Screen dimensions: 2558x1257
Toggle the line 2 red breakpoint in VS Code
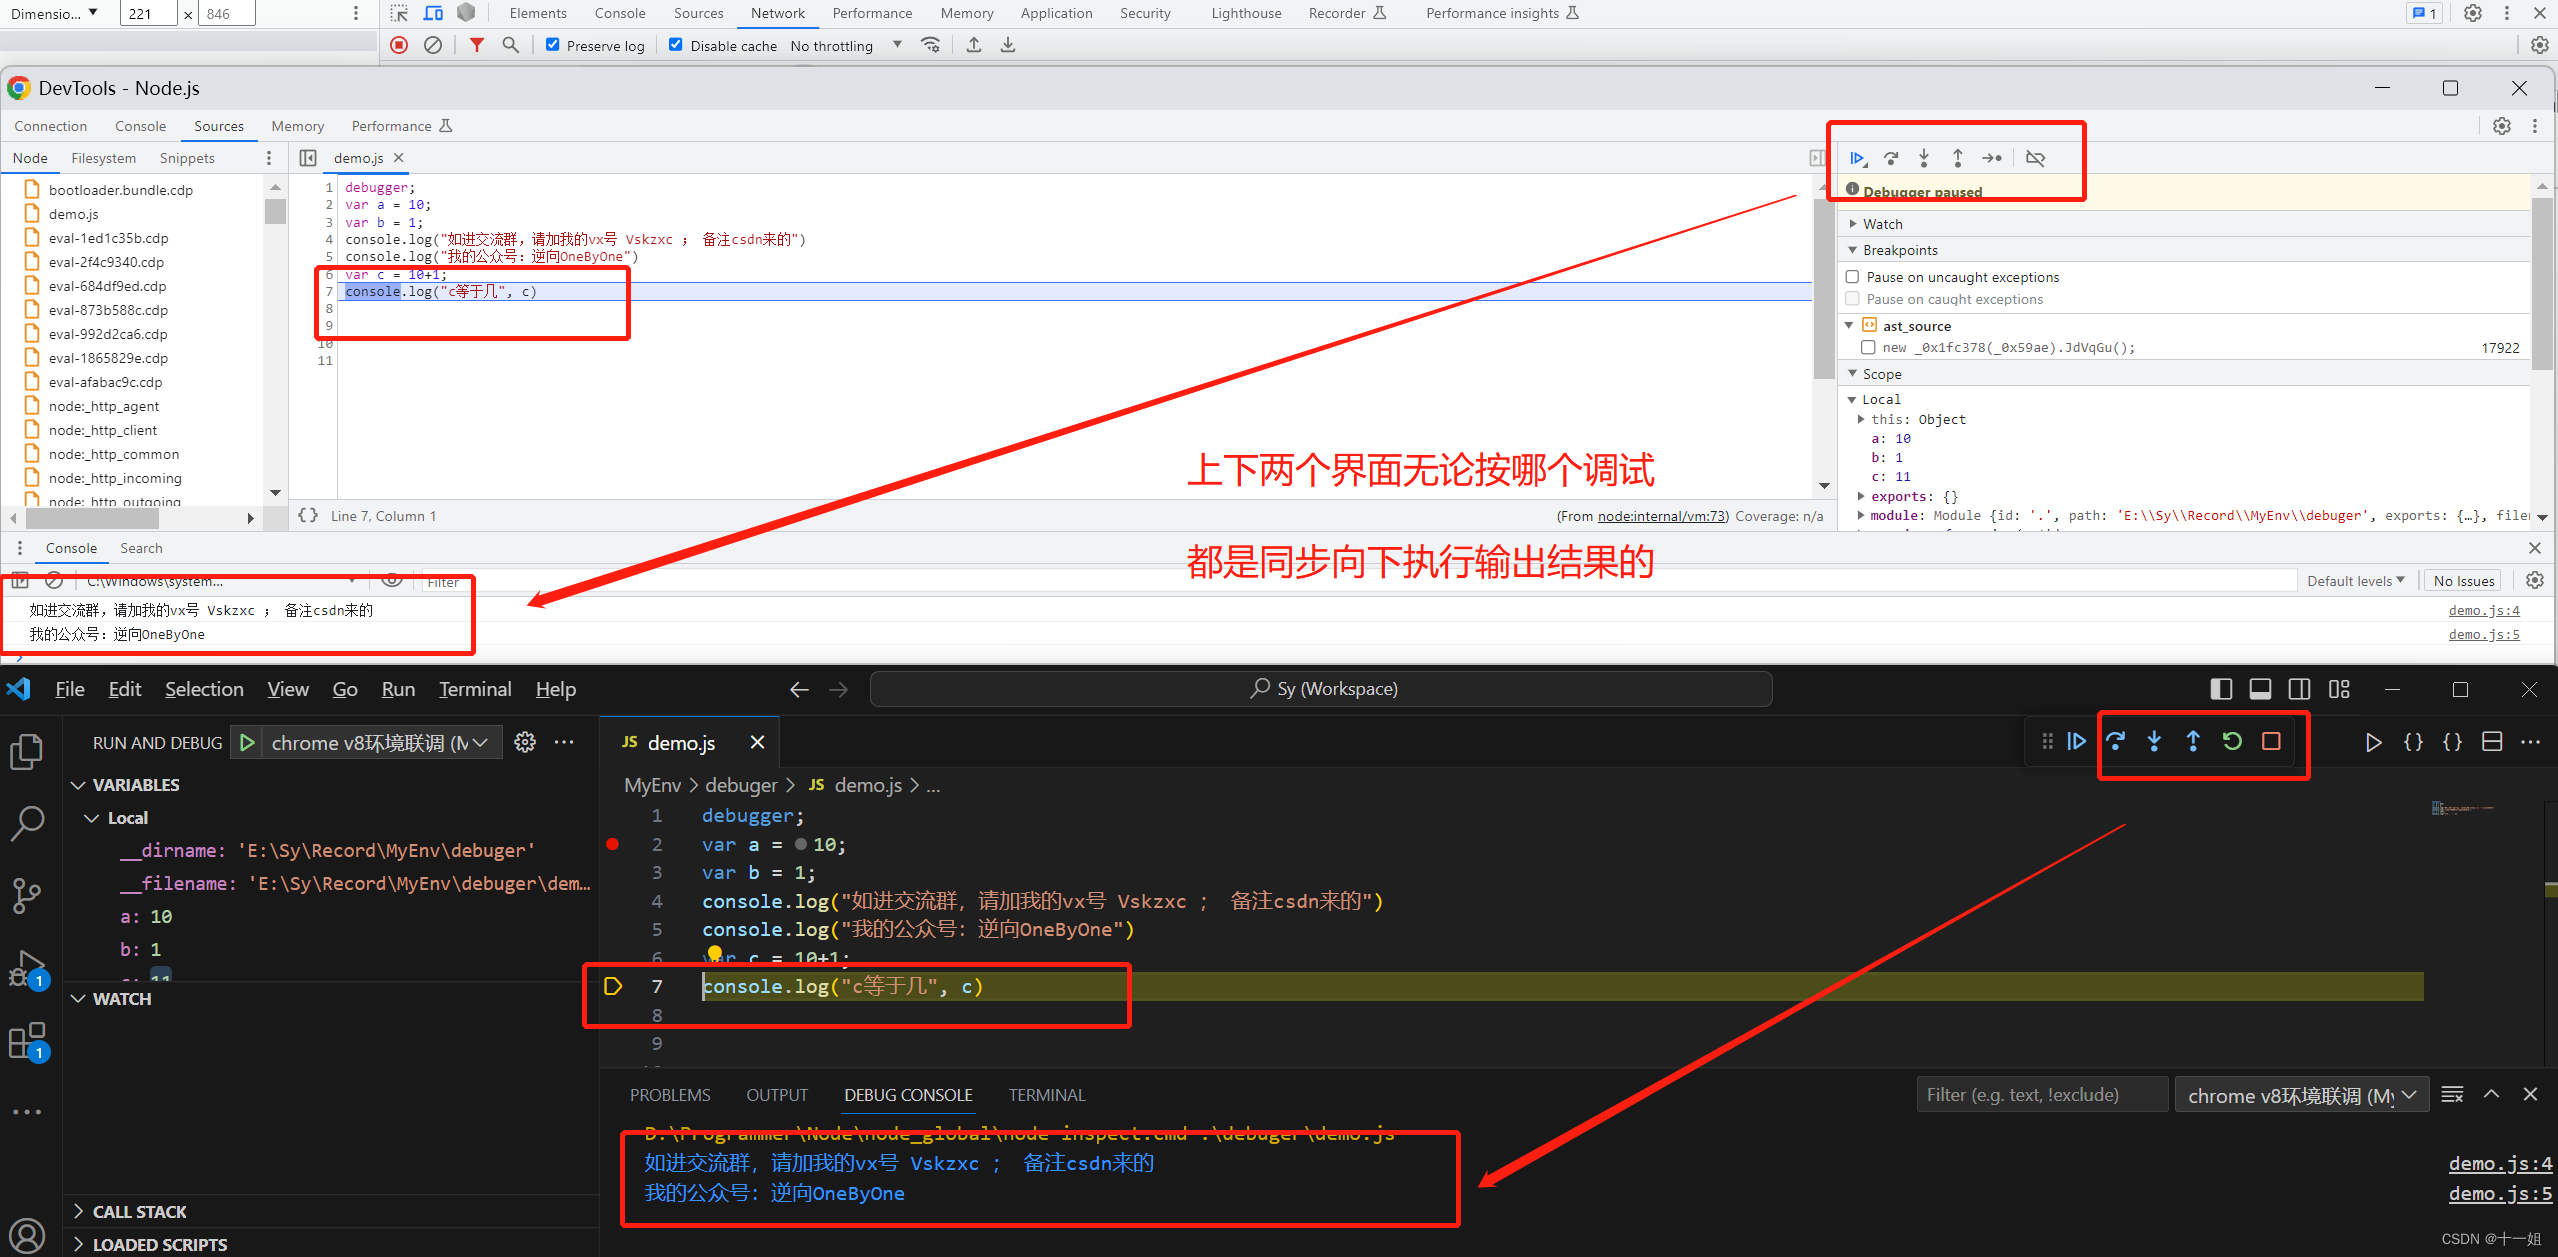click(x=613, y=844)
